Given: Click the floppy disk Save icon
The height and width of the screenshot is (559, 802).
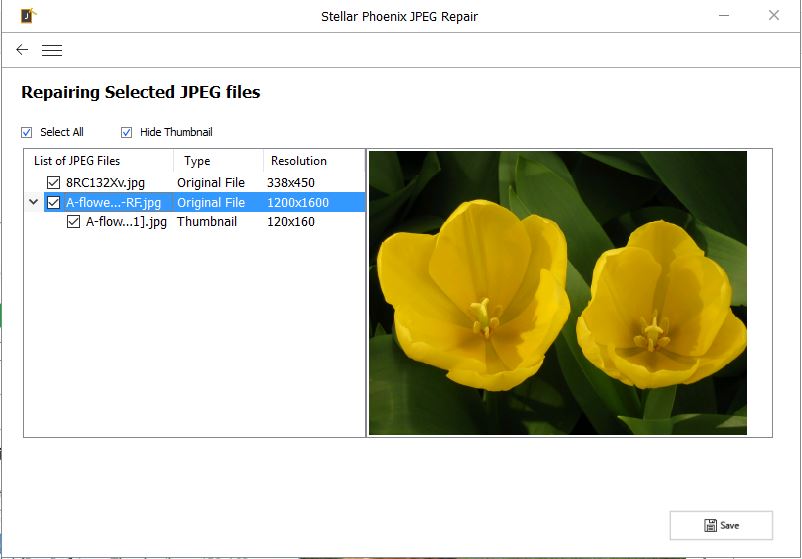Looking at the screenshot, I should (710, 525).
